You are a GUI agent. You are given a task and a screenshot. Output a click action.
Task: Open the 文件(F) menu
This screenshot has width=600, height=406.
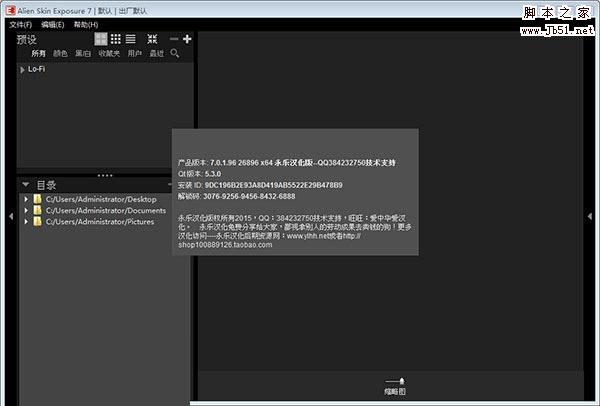point(21,25)
